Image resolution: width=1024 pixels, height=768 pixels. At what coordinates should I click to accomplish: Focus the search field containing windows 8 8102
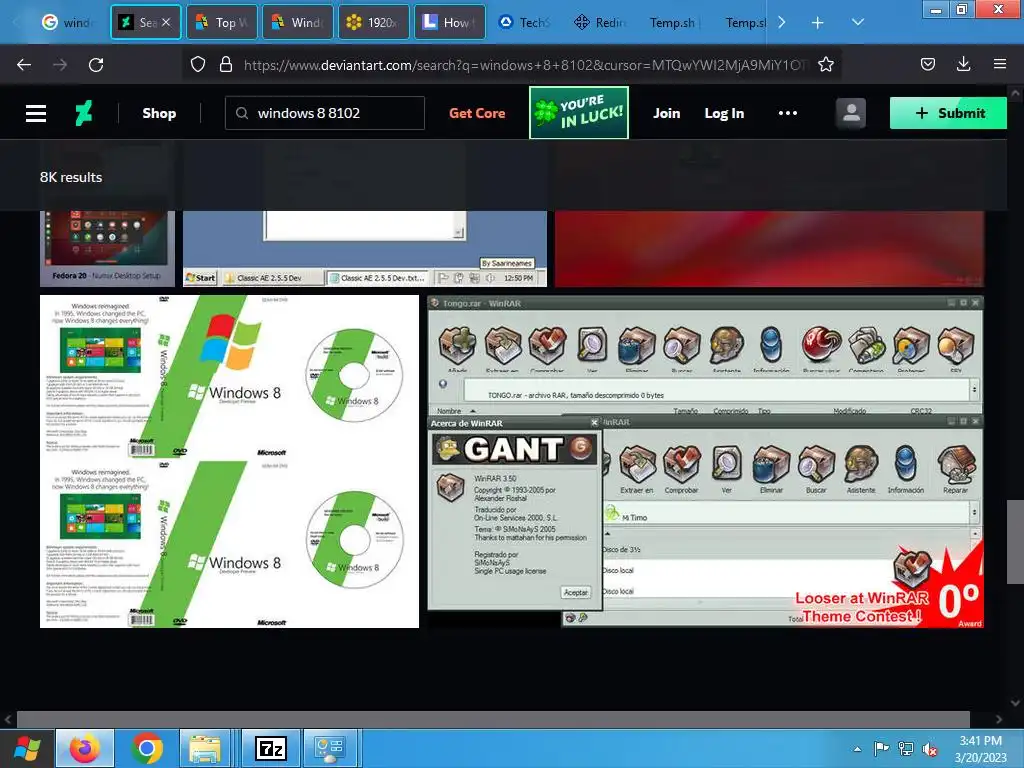[325, 113]
